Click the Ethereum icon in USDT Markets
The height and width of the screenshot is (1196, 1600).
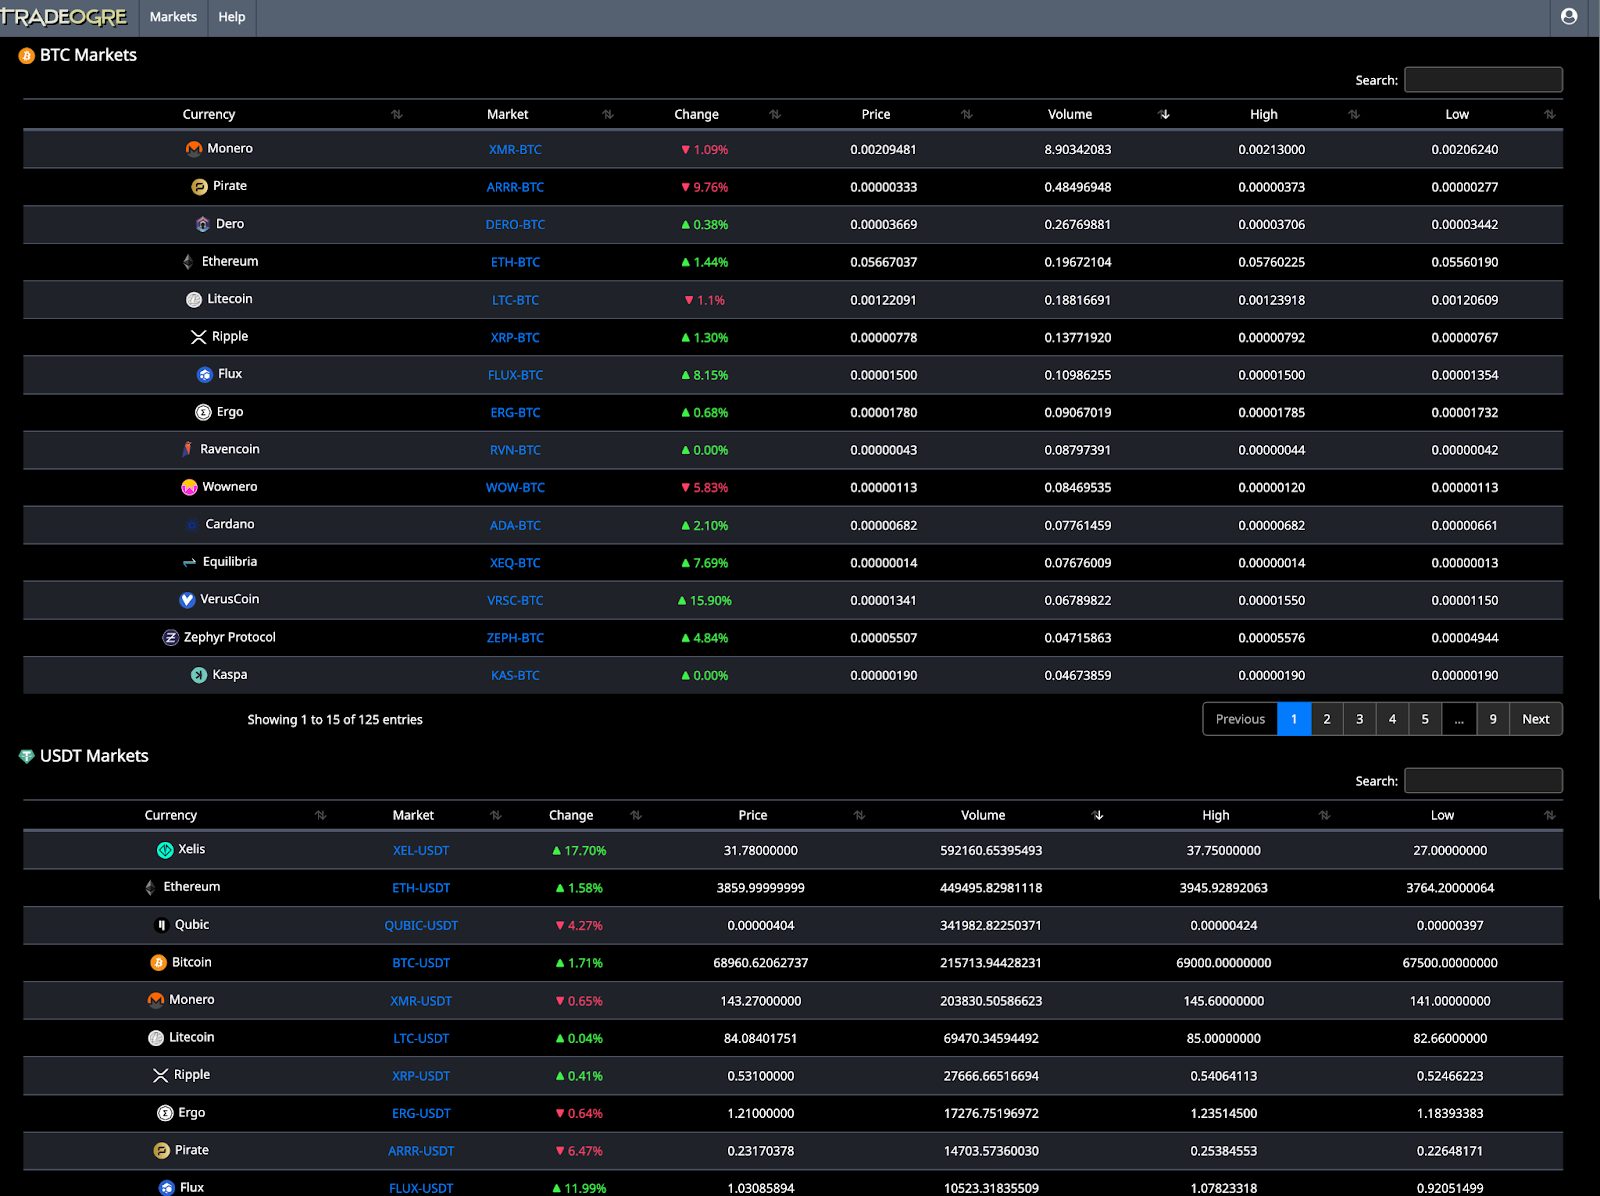[x=150, y=888]
